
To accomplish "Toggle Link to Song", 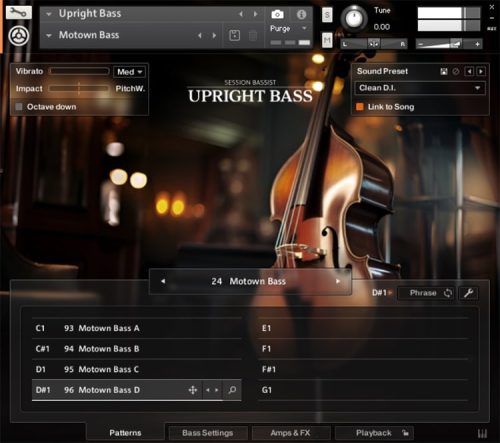I will (x=360, y=107).
